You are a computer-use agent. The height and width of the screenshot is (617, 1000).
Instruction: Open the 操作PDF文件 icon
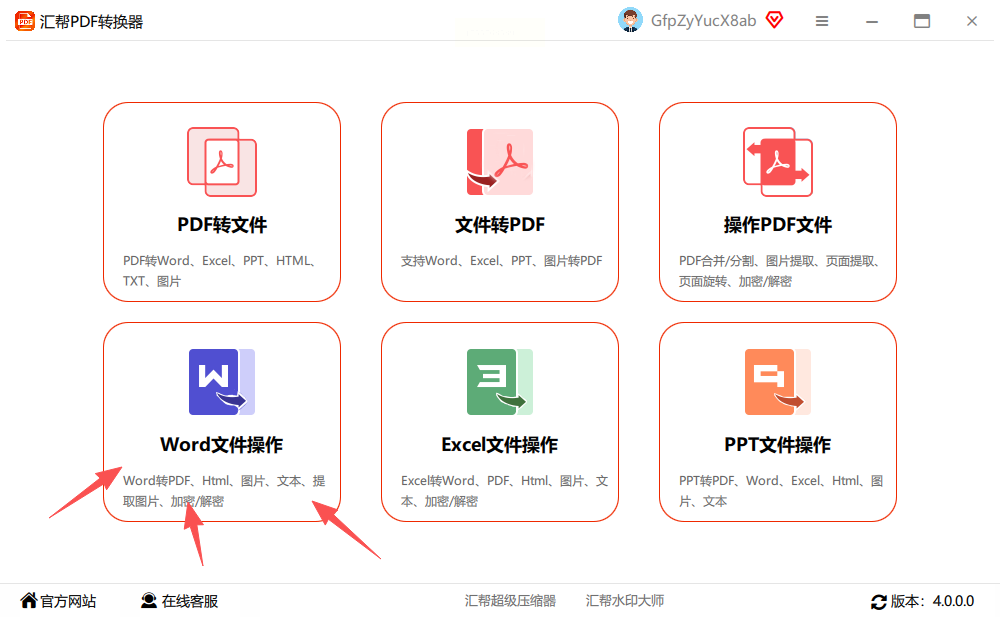click(x=777, y=162)
